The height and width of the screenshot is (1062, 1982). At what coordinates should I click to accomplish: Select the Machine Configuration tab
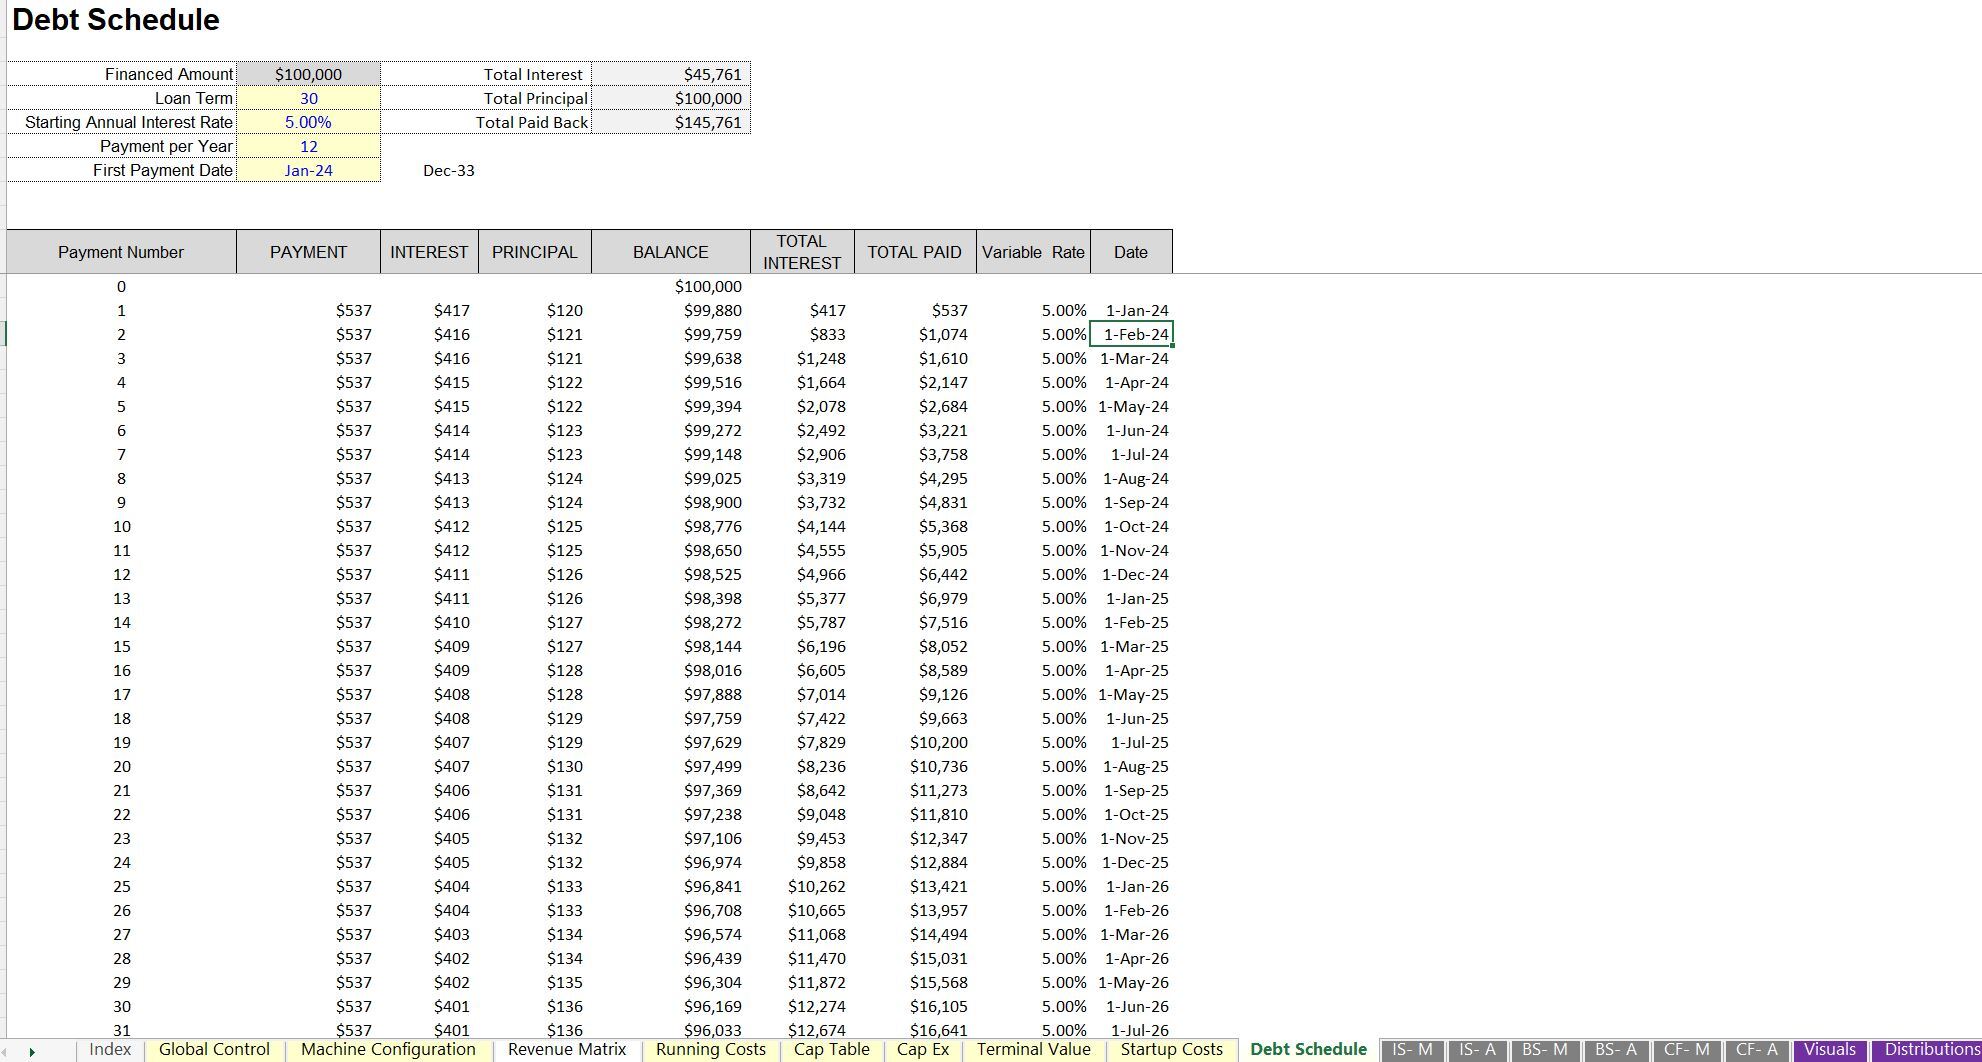coord(388,1049)
